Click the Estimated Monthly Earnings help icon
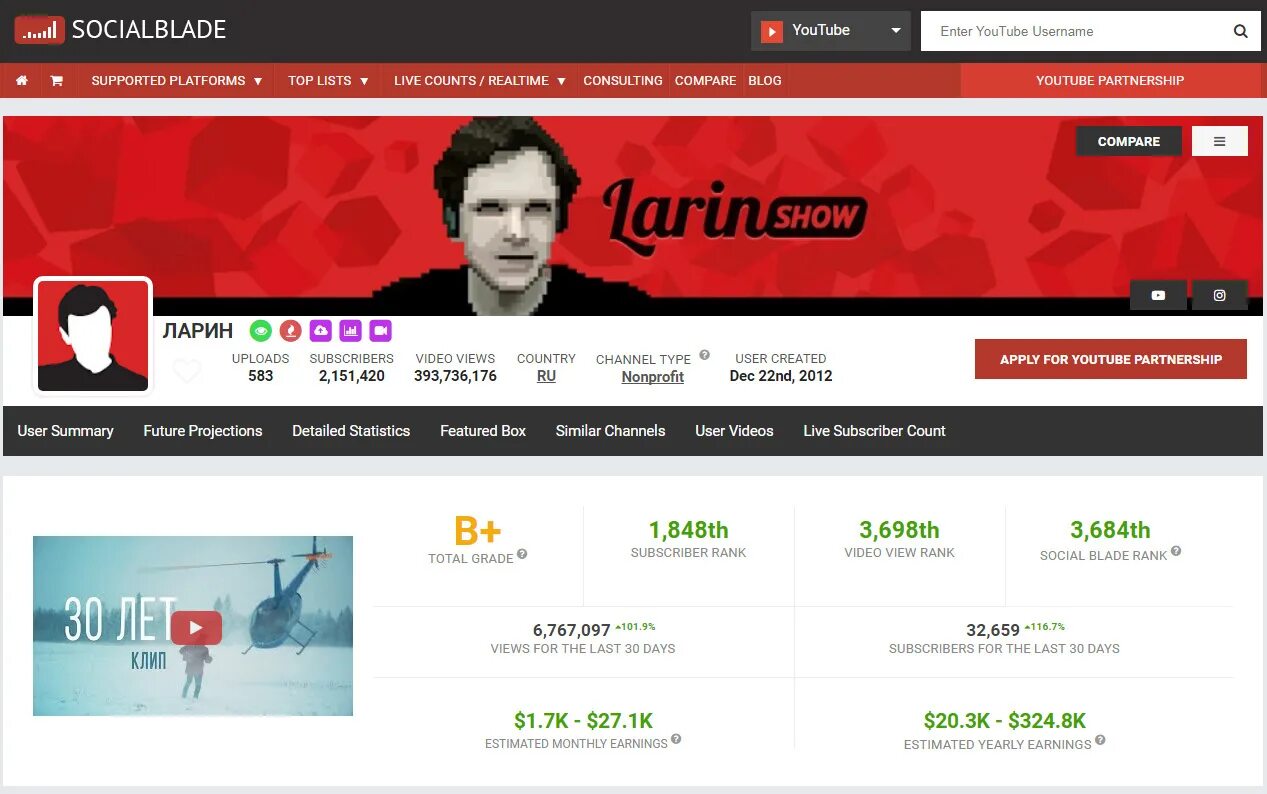The image size is (1267, 794). 676,739
